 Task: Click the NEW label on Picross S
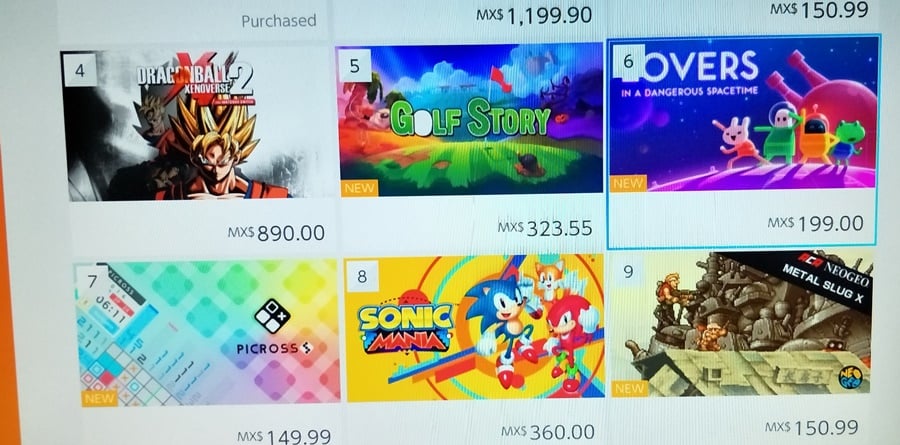(x=99, y=398)
